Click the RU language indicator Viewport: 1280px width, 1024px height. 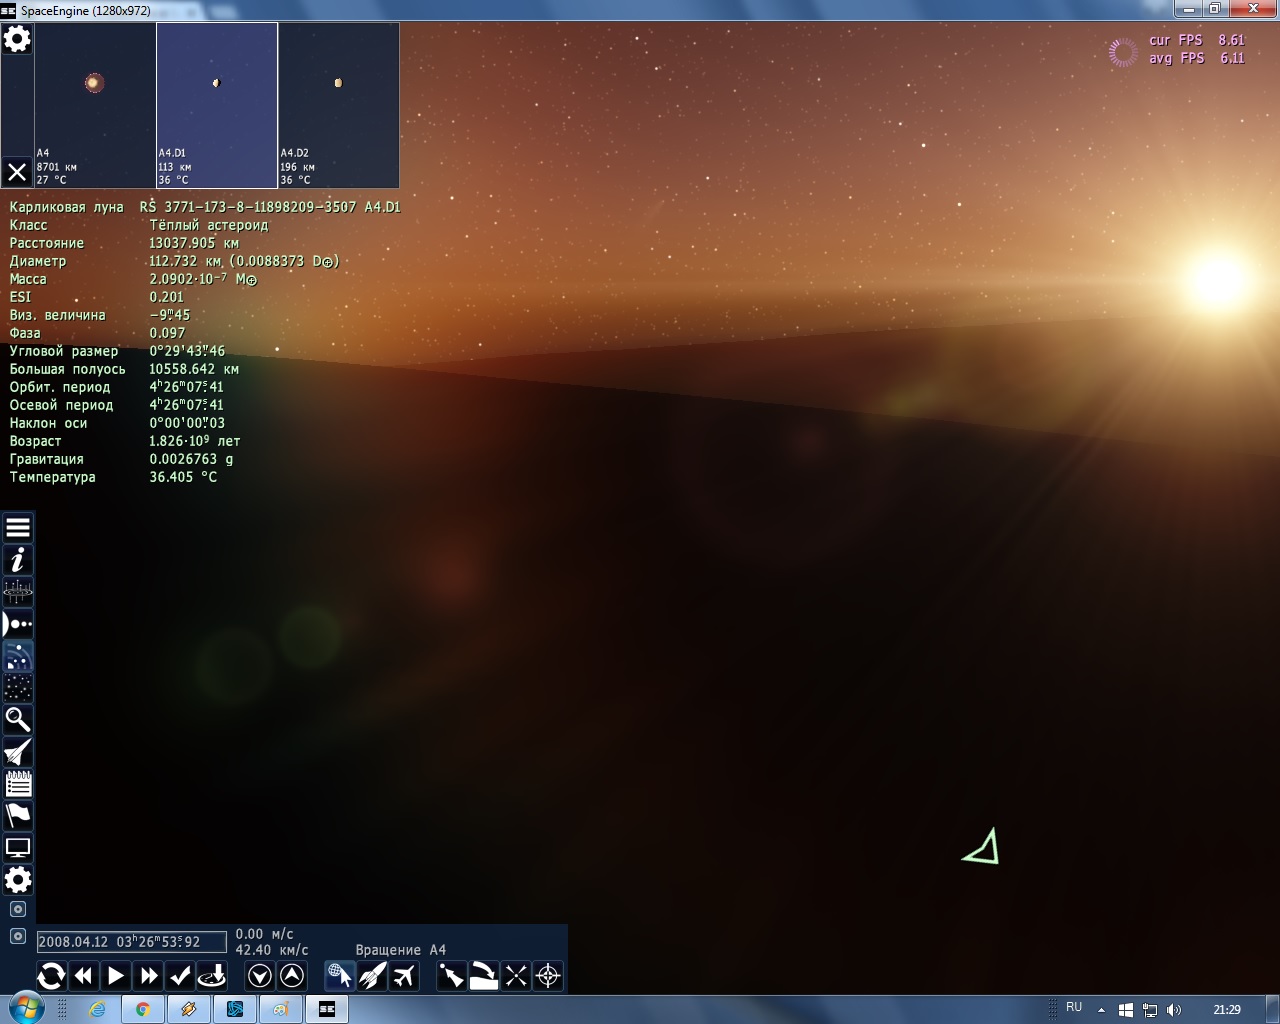pyautogui.click(x=1074, y=1007)
